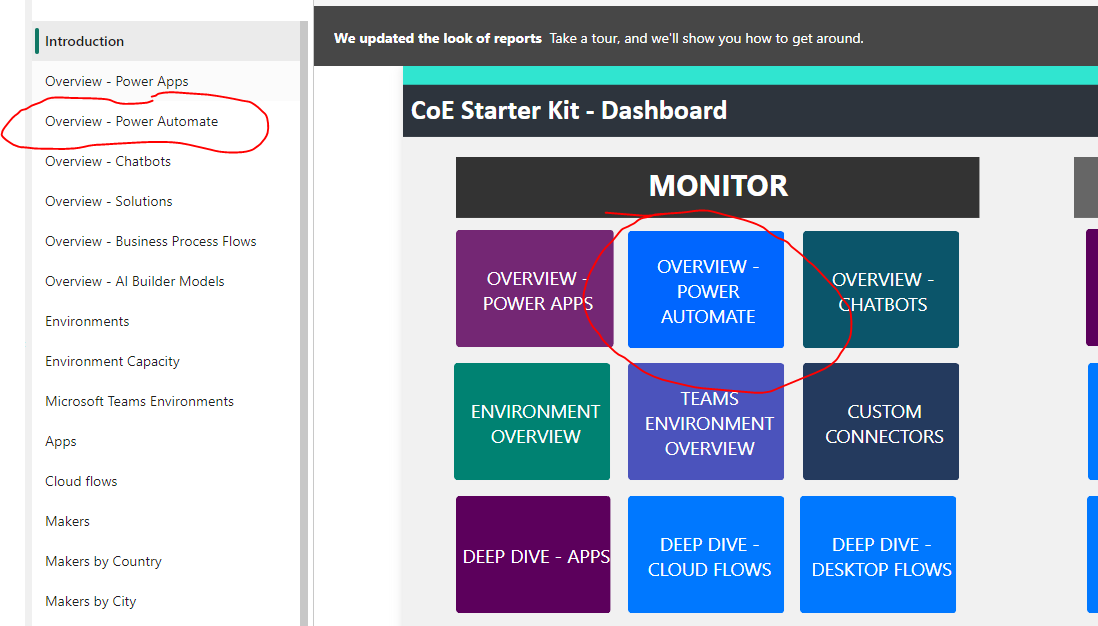The image size is (1098, 626).
Task: Switch to the Introduction page
Action: [x=86, y=41]
